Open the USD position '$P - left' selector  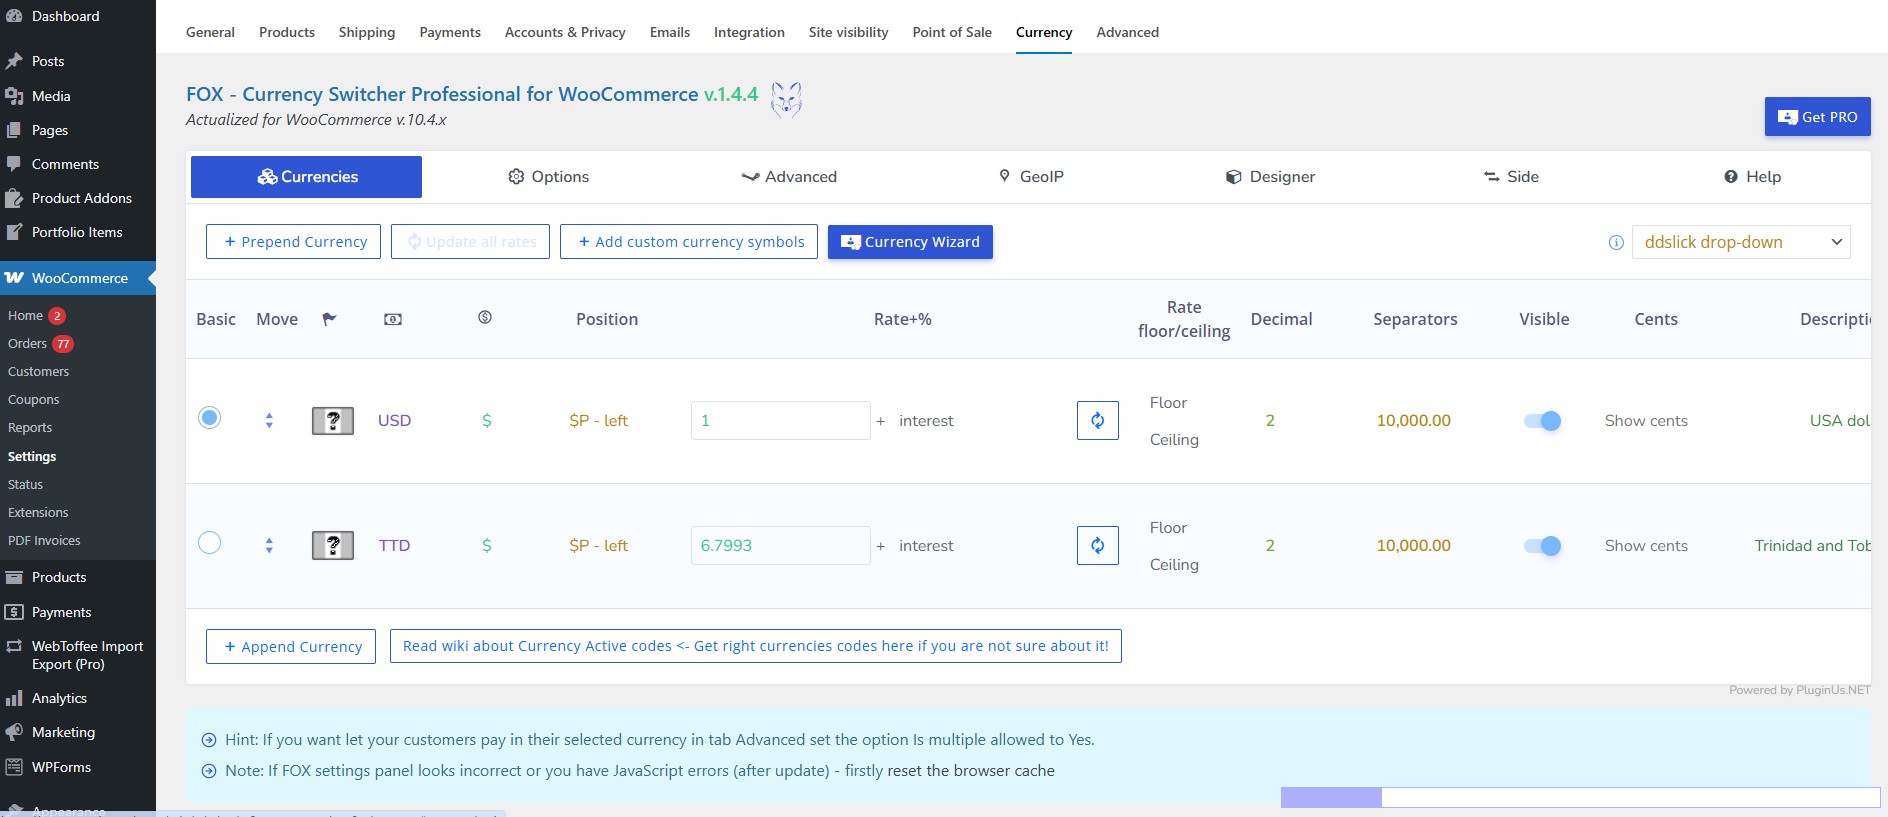coord(598,421)
